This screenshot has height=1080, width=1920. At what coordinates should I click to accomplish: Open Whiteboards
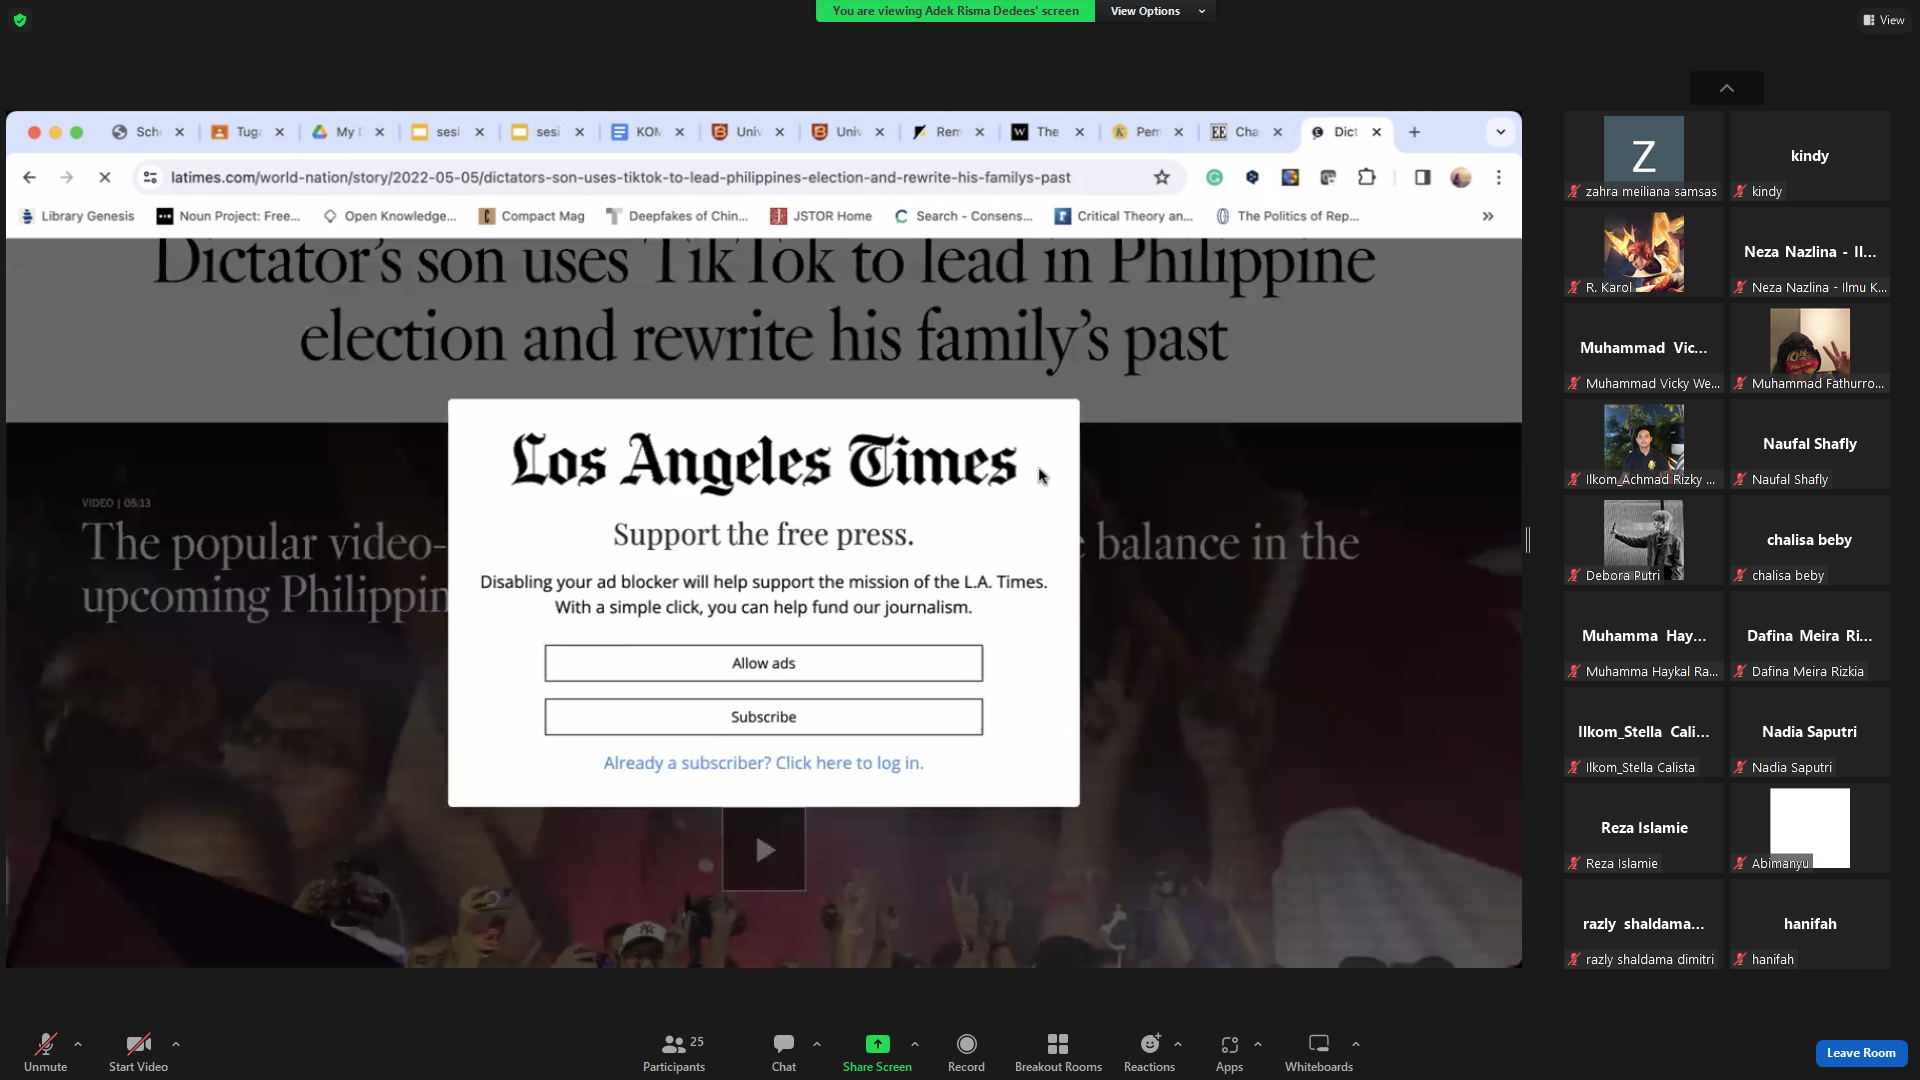tap(1319, 1052)
